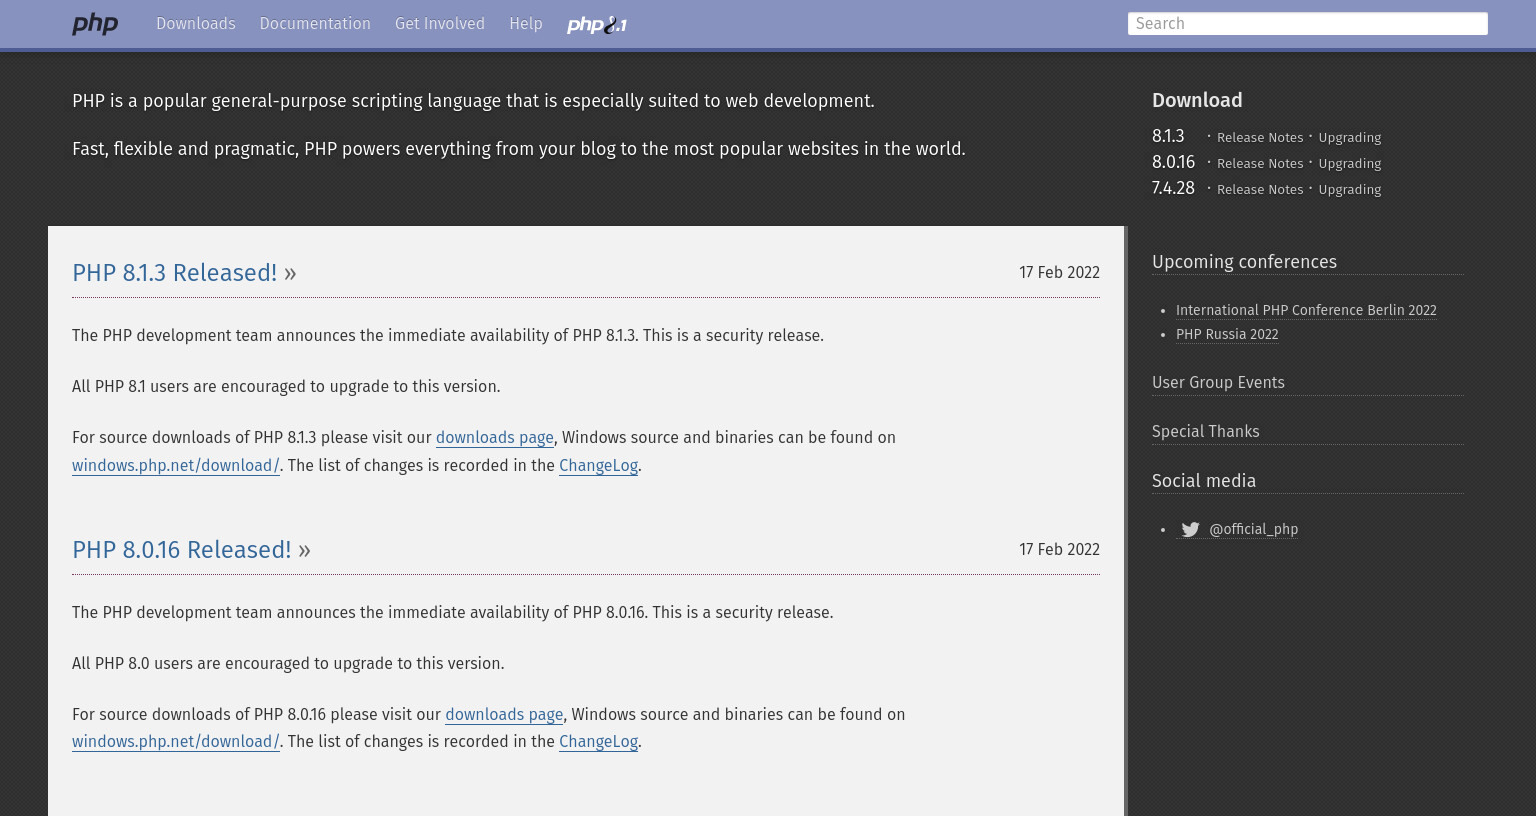Open International PHP Conference Berlin 2022

[x=1306, y=310]
